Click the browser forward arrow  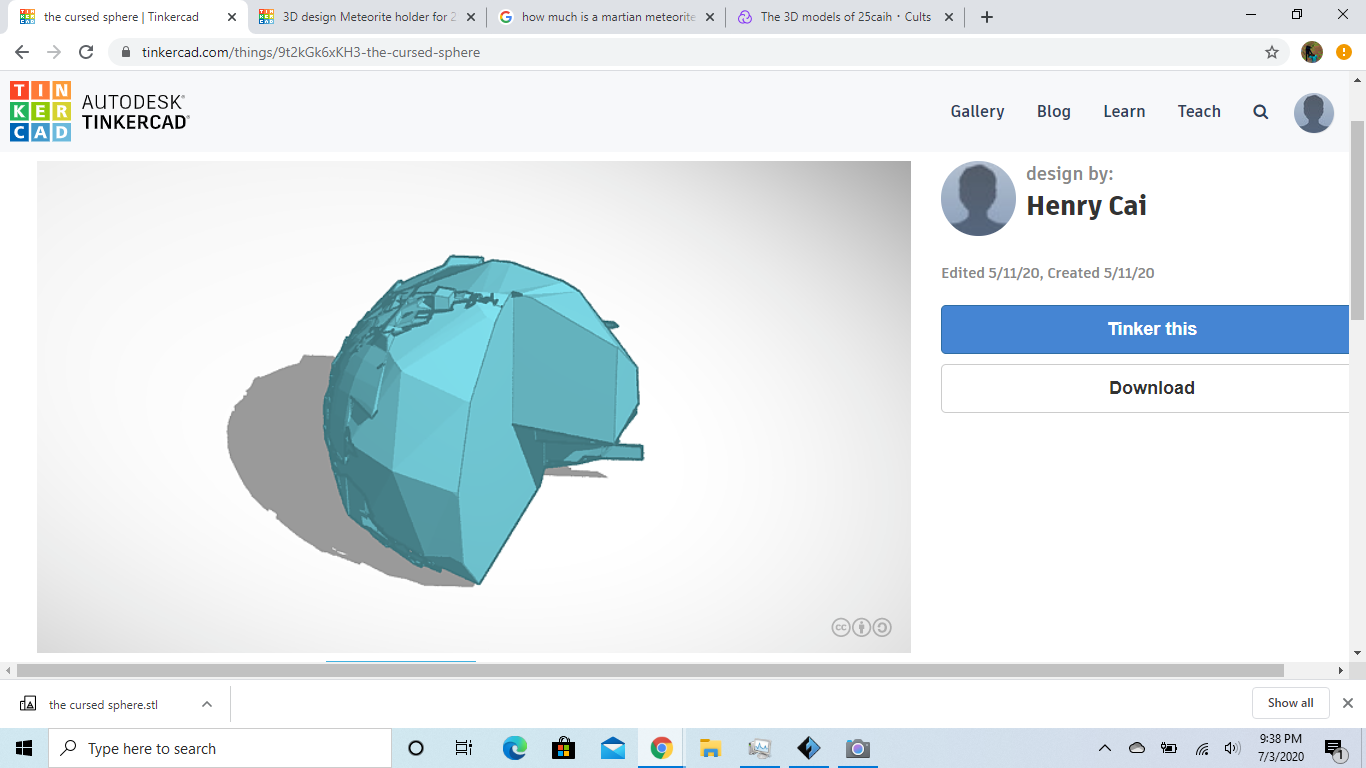[54, 52]
